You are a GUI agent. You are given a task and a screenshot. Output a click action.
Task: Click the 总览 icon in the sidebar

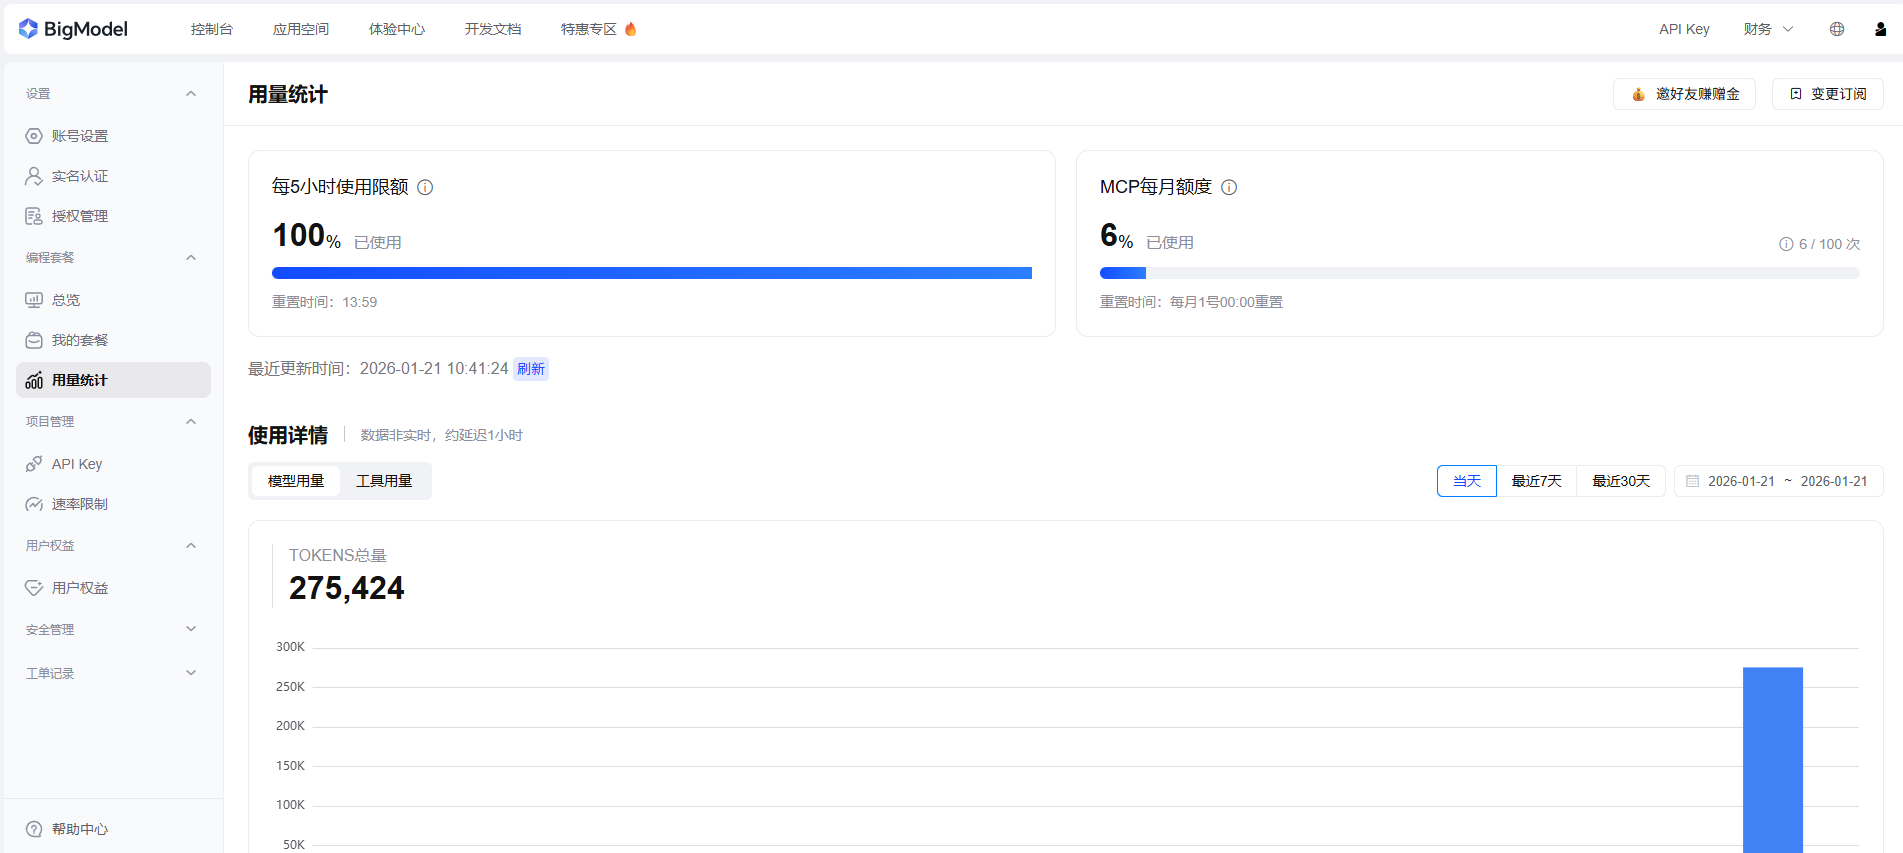[34, 299]
